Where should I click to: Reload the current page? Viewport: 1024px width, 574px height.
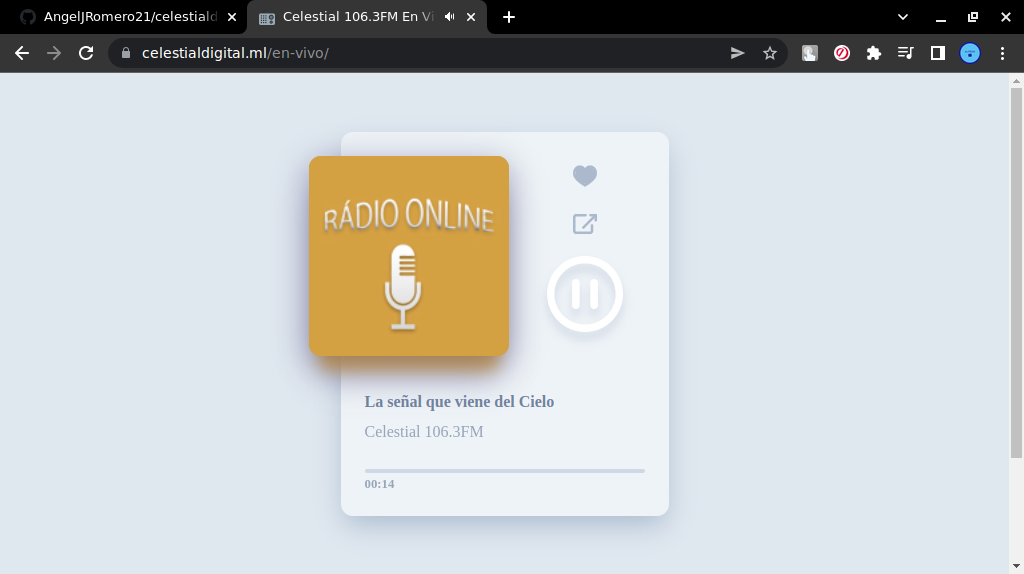(x=86, y=53)
